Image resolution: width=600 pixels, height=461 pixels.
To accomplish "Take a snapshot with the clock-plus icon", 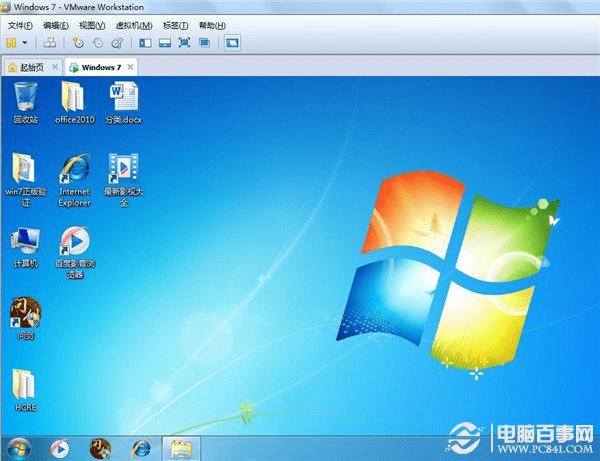I will pos(78,42).
